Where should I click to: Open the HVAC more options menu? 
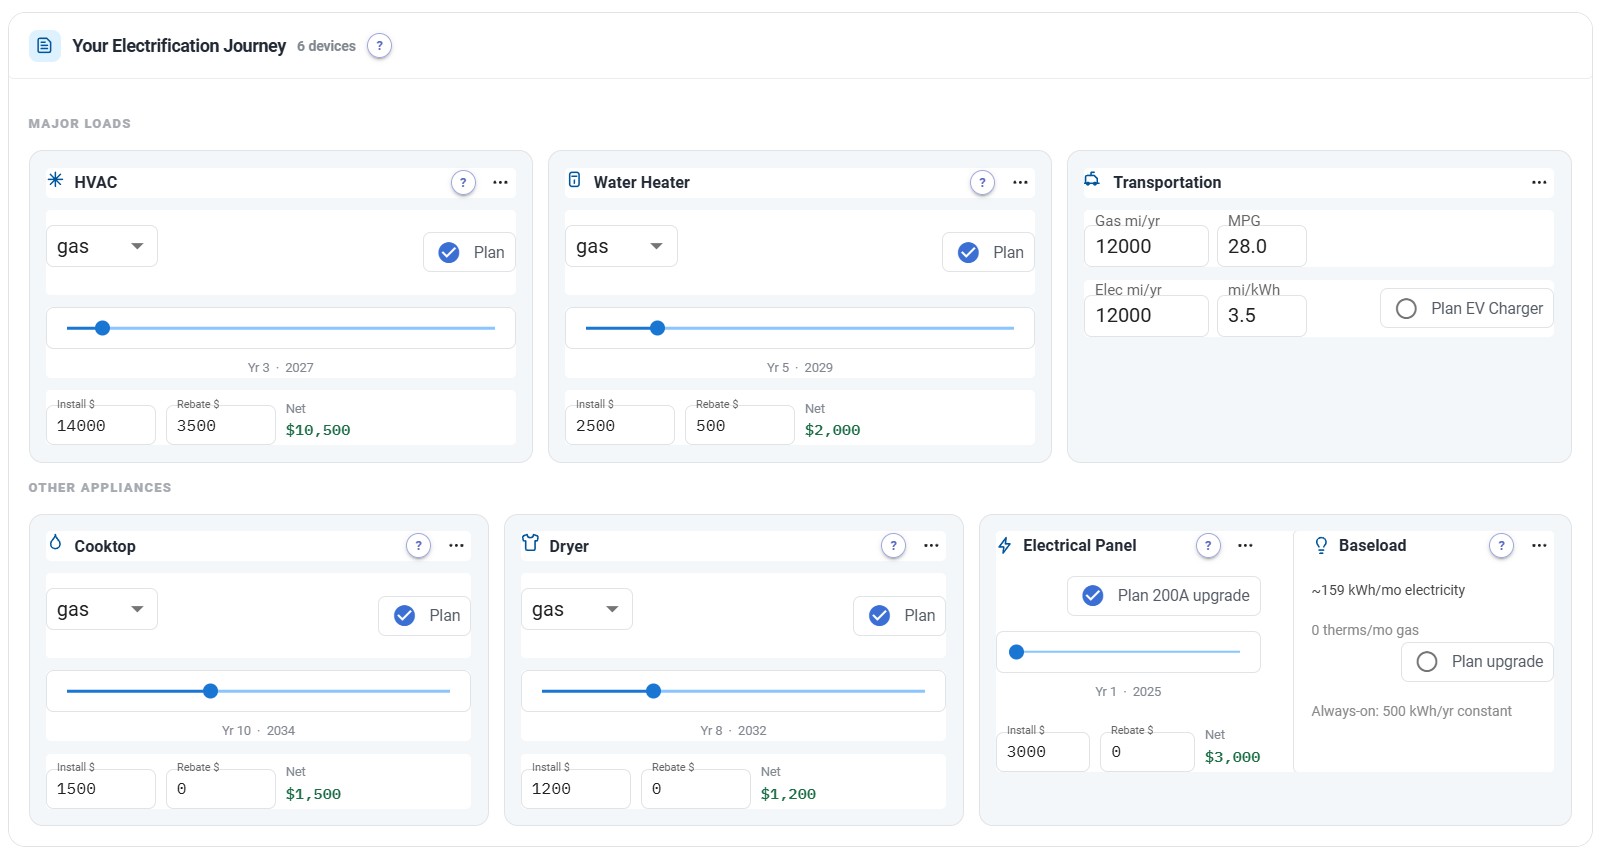(501, 183)
